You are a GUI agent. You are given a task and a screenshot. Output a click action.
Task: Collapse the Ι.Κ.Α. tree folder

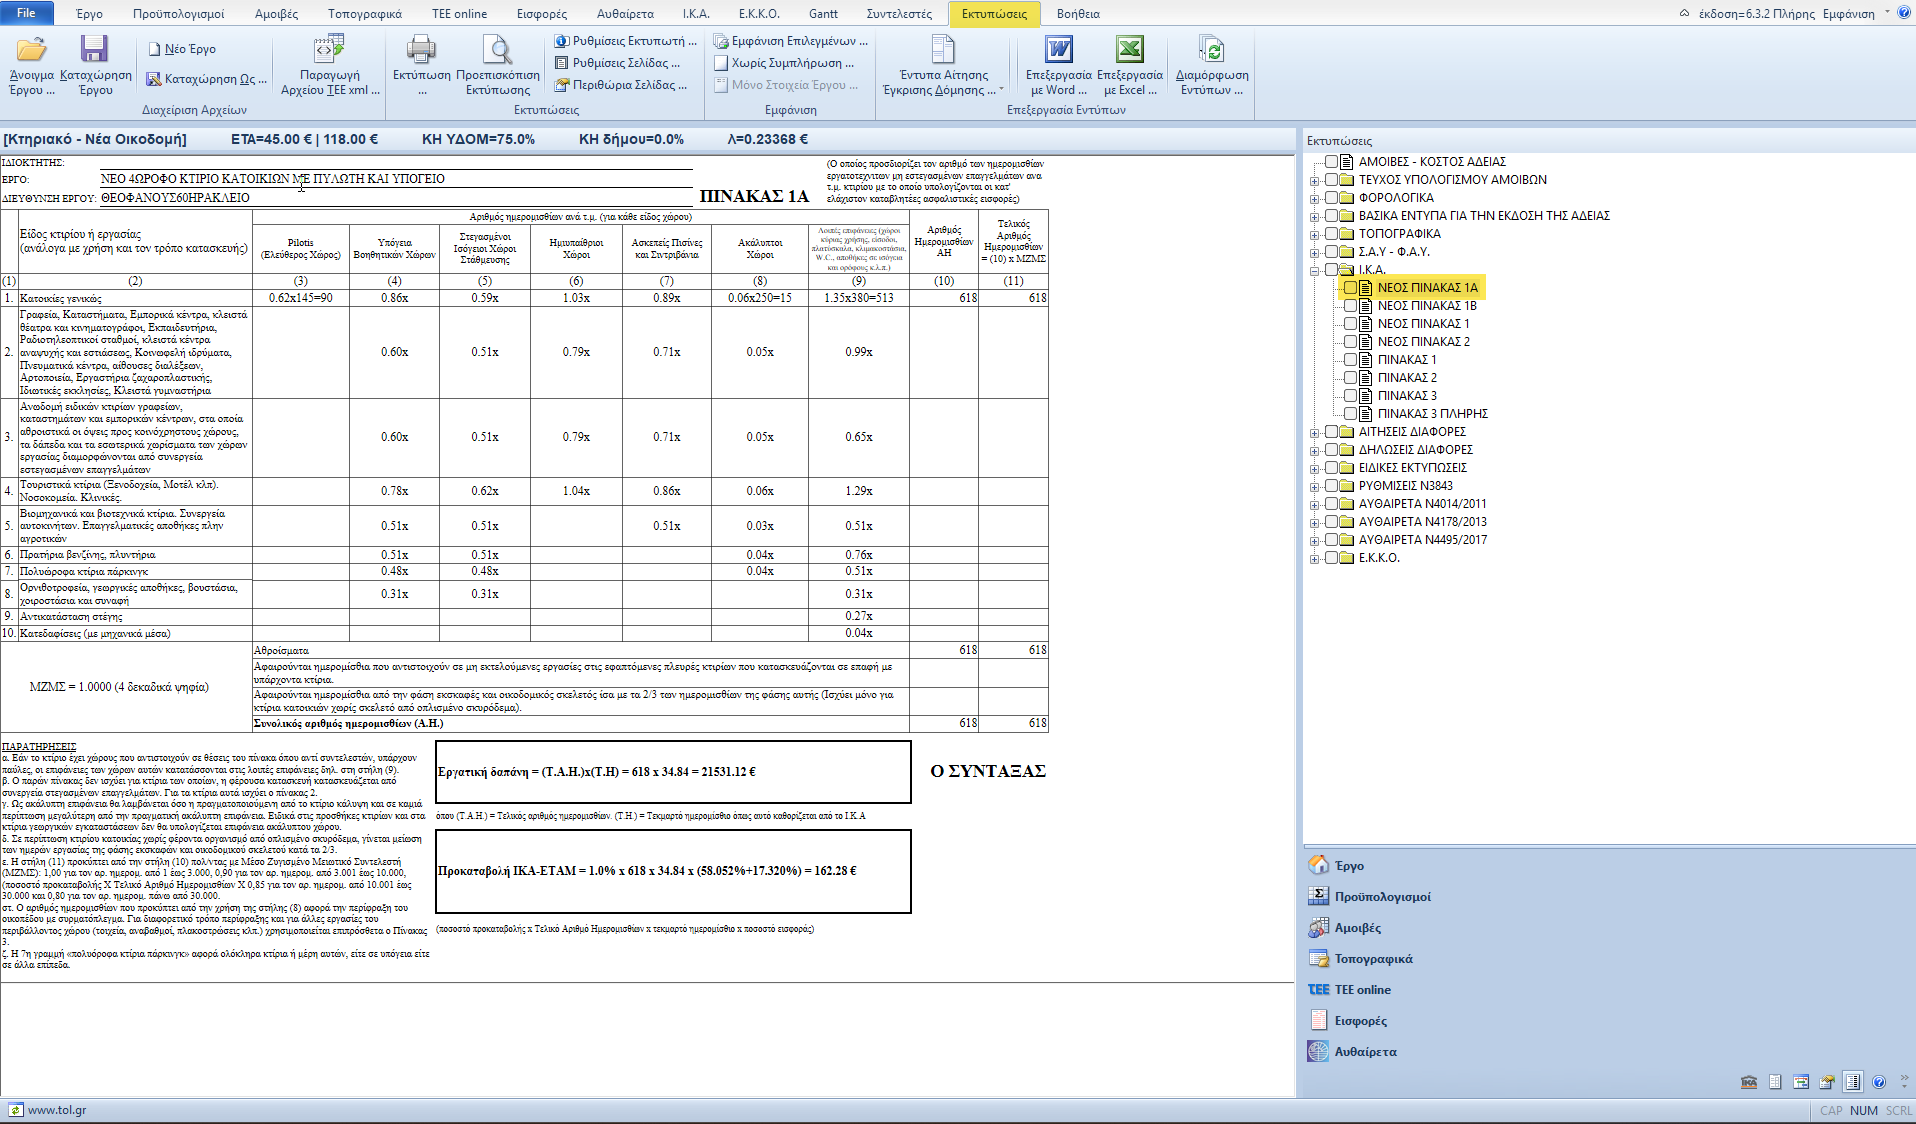click(x=1314, y=270)
